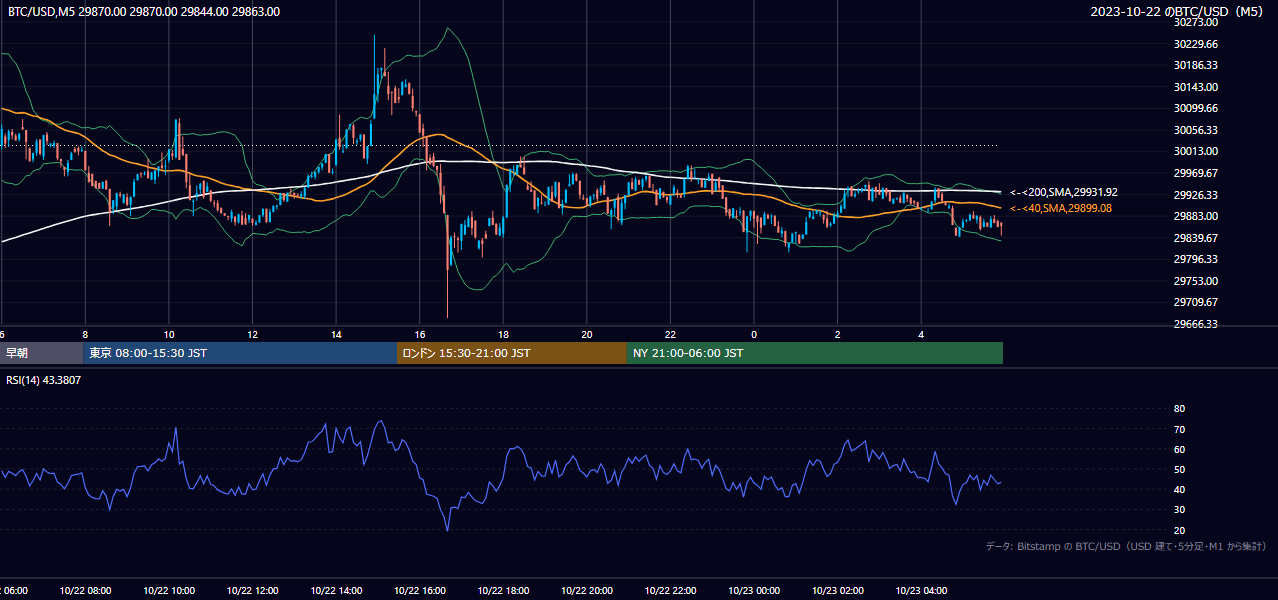The image size is (1278, 600).
Task: Click hour label 16 under price chart
Action: tap(420, 334)
